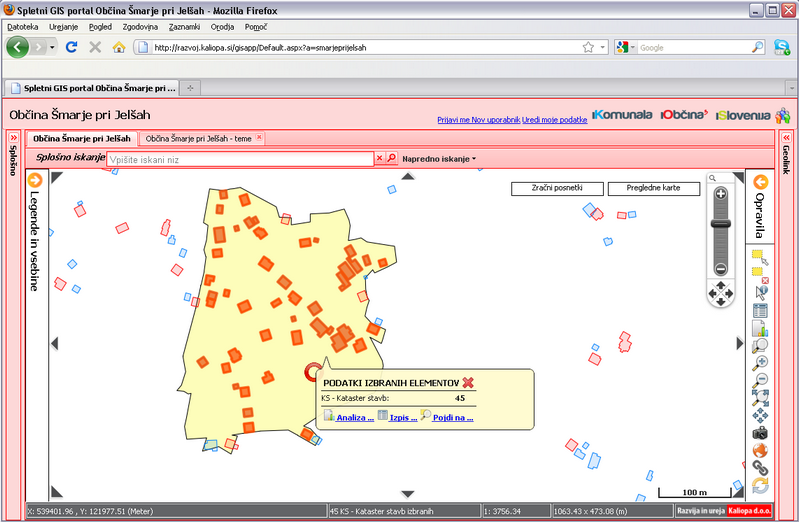
Task: Collapse the Opravila panel with orange arrow
Action: (760, 182)
